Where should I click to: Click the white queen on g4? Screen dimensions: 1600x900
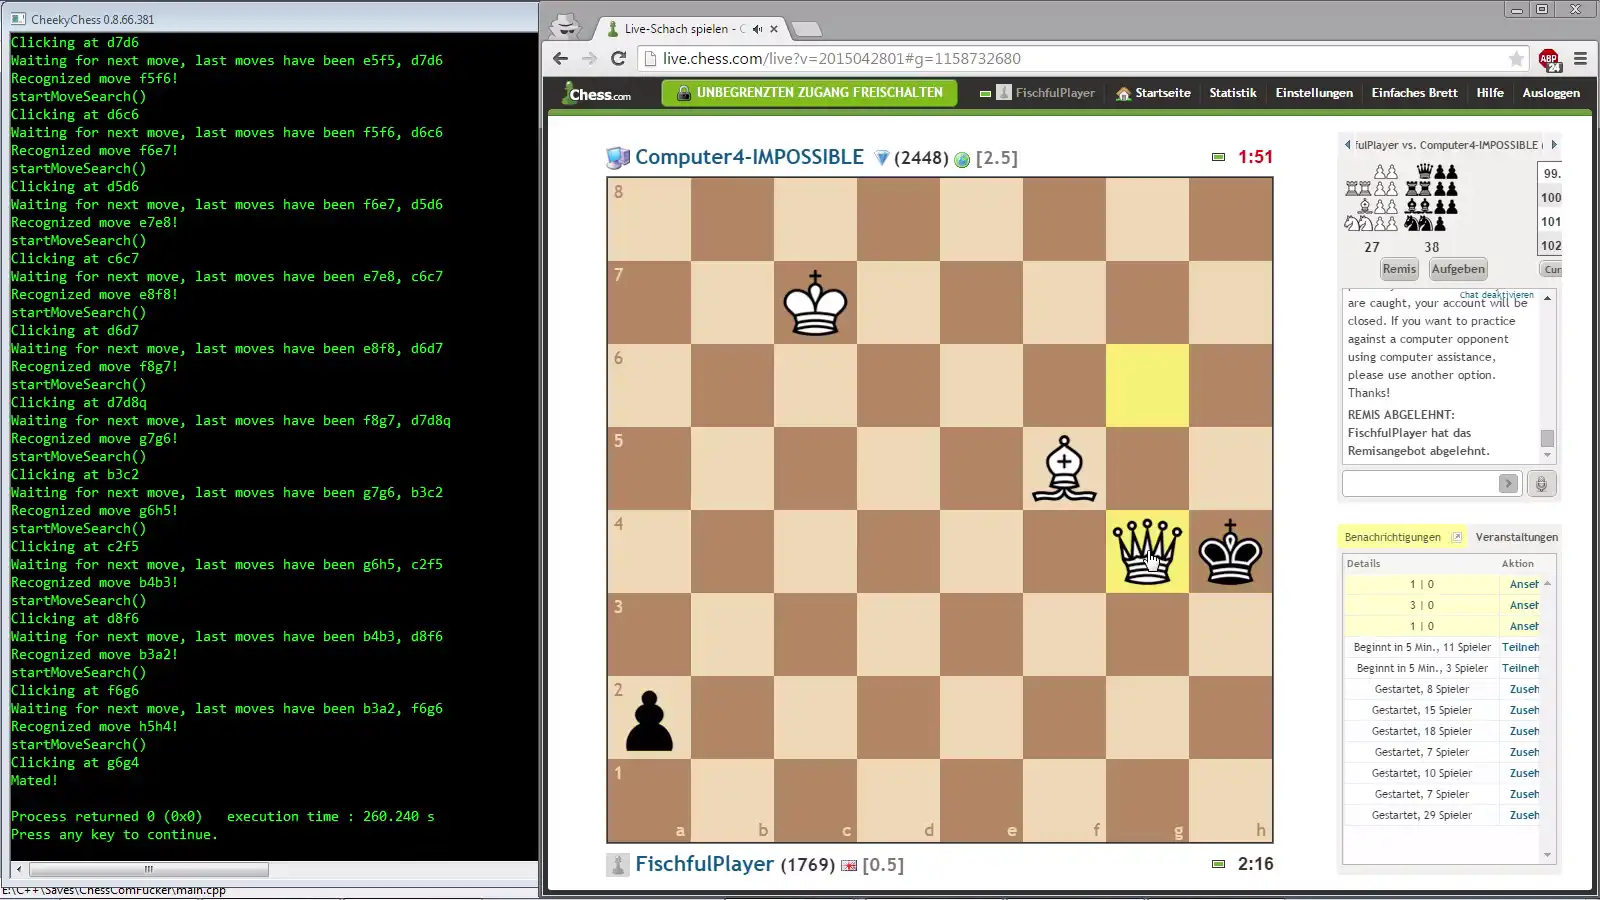pyautogui.click(x=1147, y=552)
